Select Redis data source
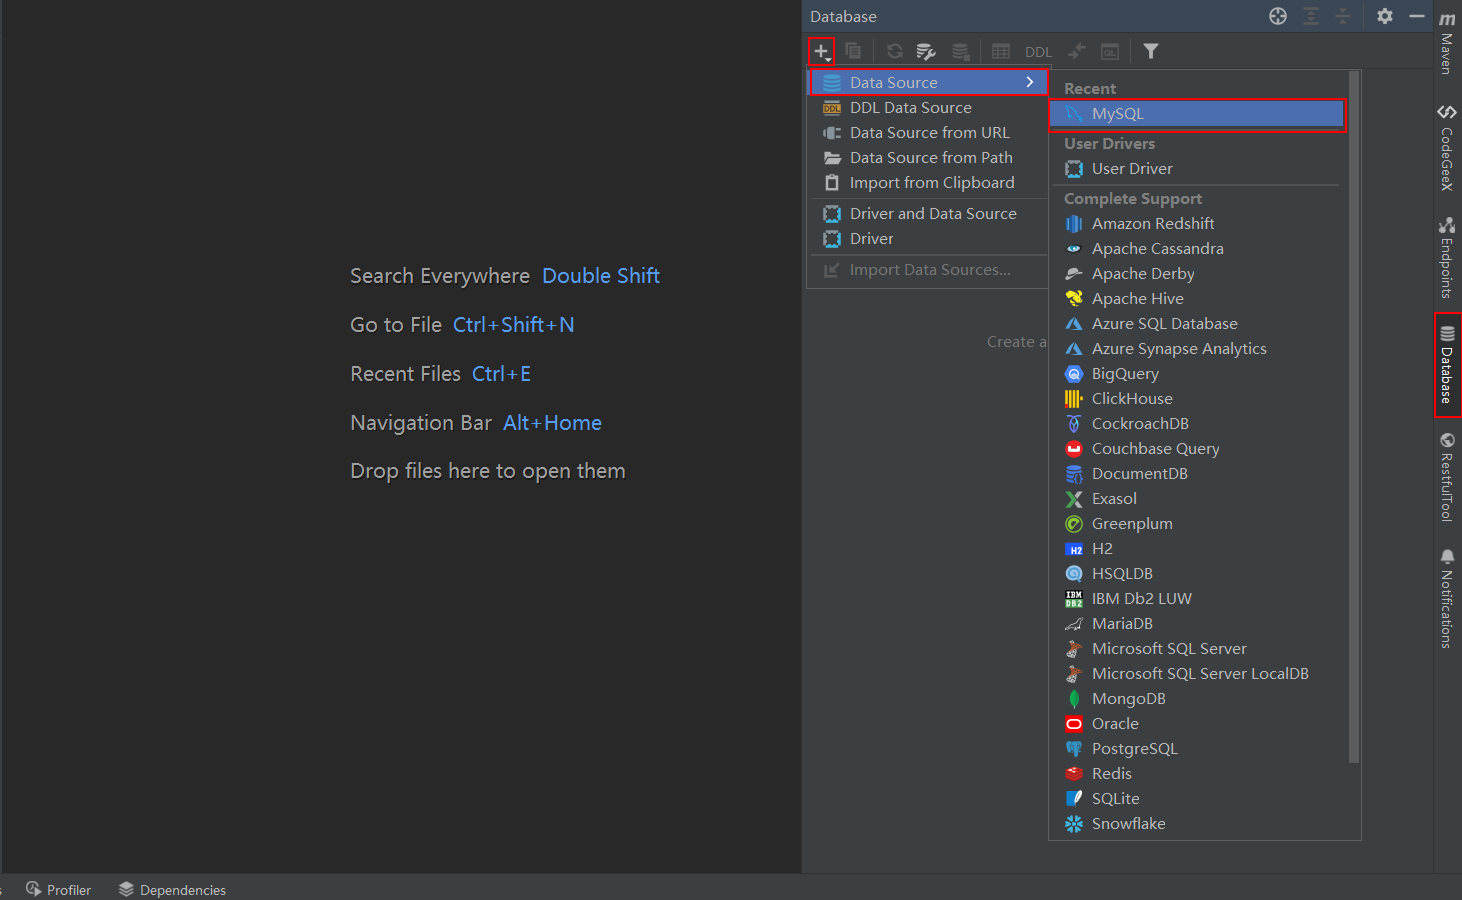 coord(1197,774)
